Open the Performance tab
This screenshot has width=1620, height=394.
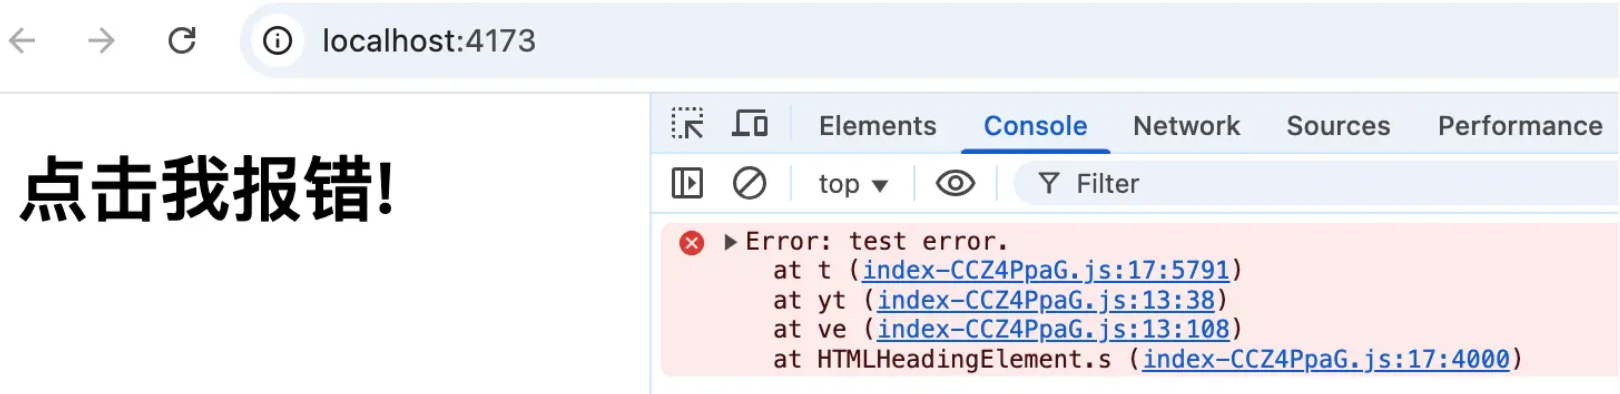pyautogui.click(x=1520, y=126)
